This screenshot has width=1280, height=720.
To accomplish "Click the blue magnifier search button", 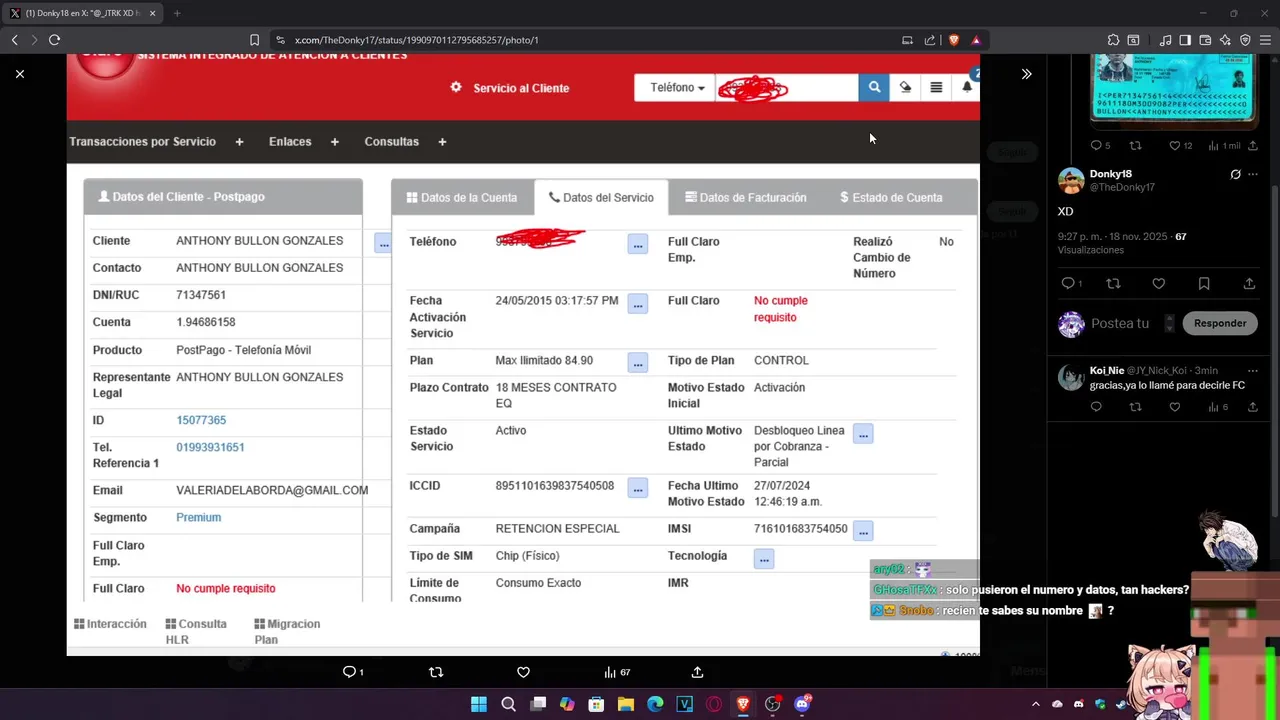I will point(874,88).
